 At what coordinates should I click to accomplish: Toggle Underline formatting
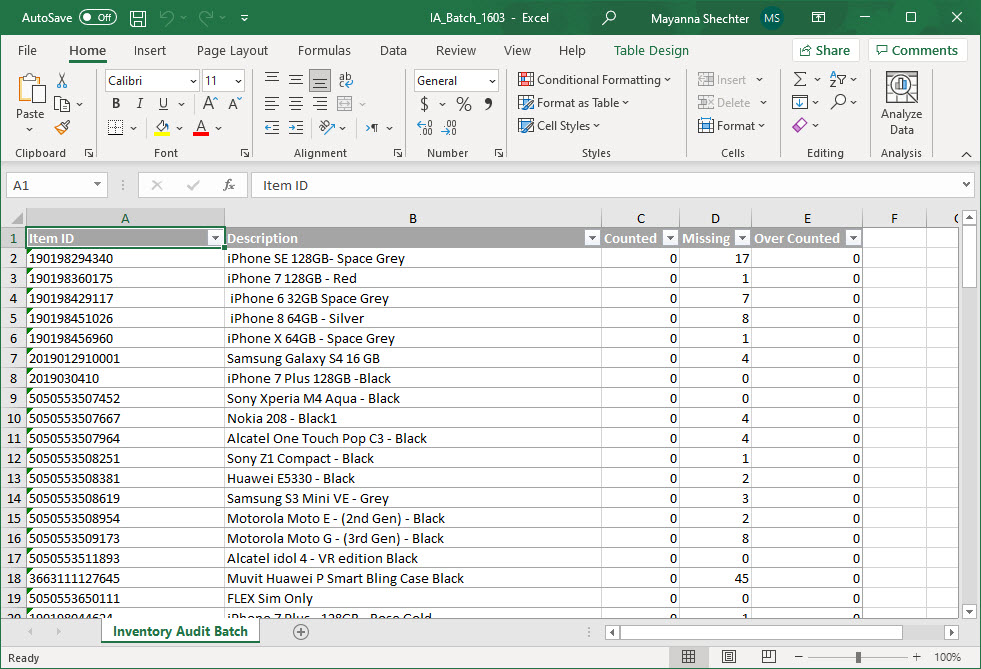tap(163, 104)
